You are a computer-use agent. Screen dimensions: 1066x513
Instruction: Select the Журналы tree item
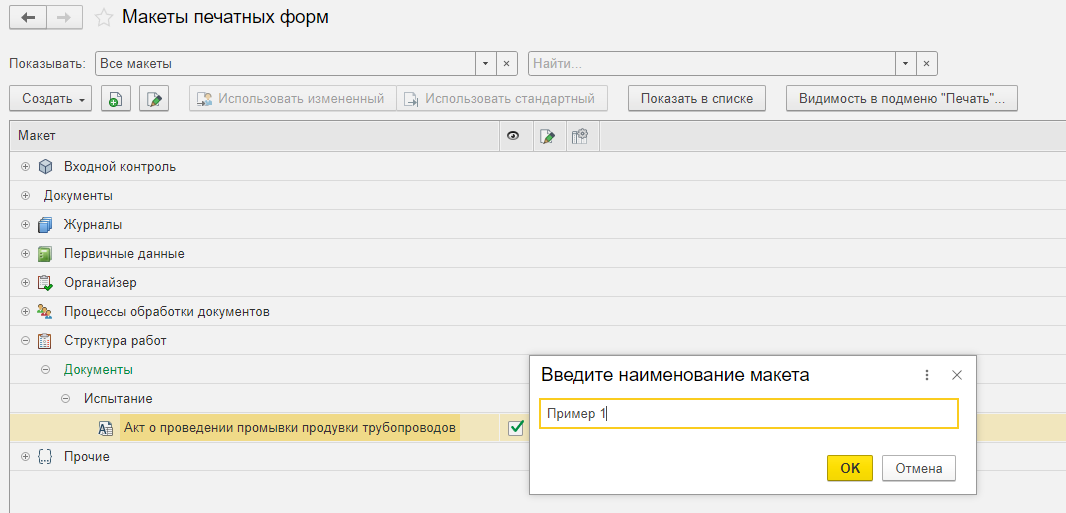click(x=93, y=225)
